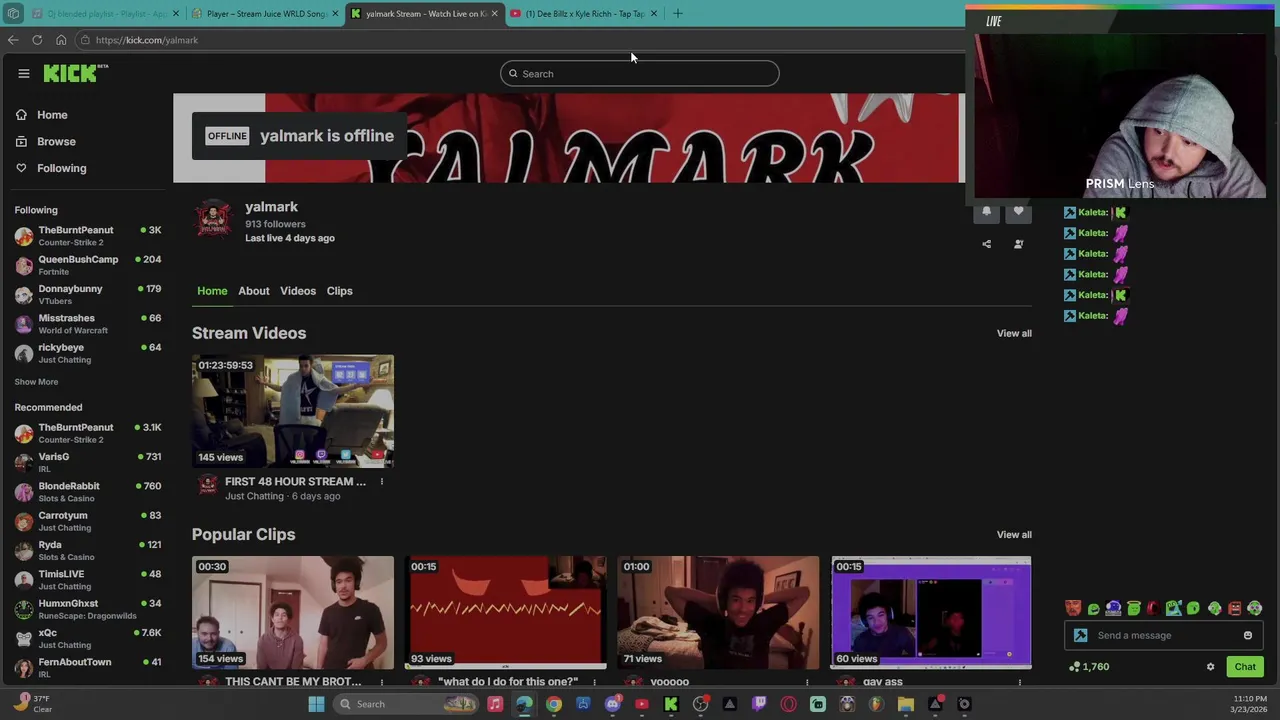Switch to the About tab
Image resolution: width=1280 pixels, height=720 pixels.
coord(254,291)
